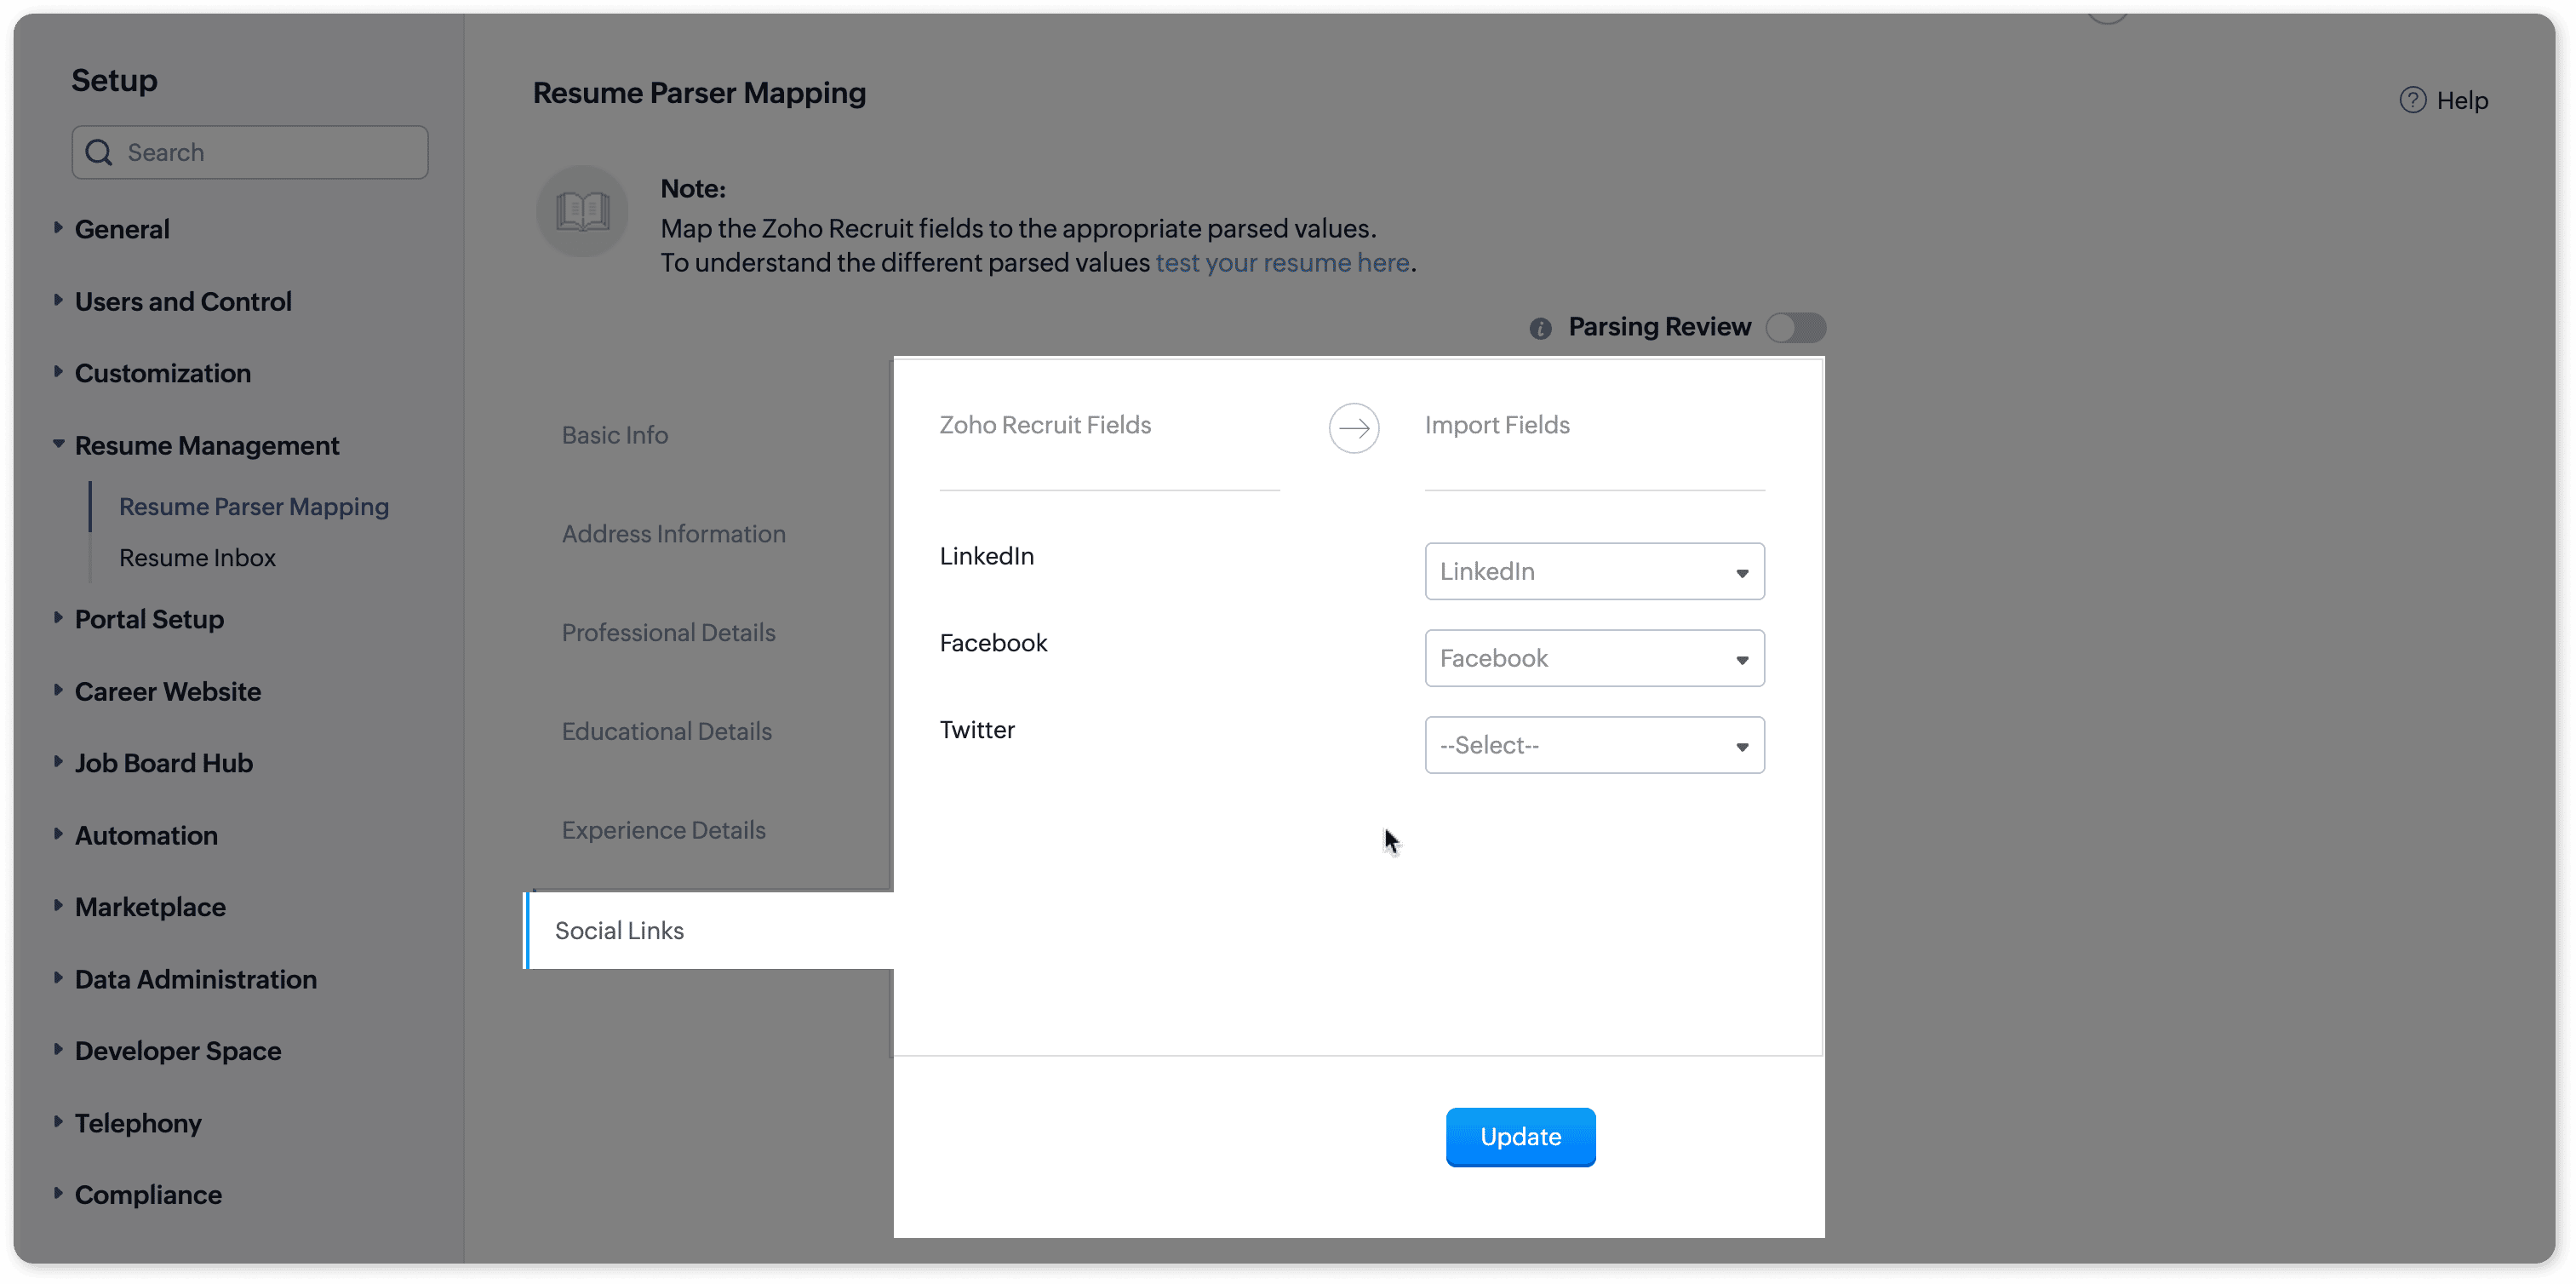Click the open book note icon

(582, 211)
